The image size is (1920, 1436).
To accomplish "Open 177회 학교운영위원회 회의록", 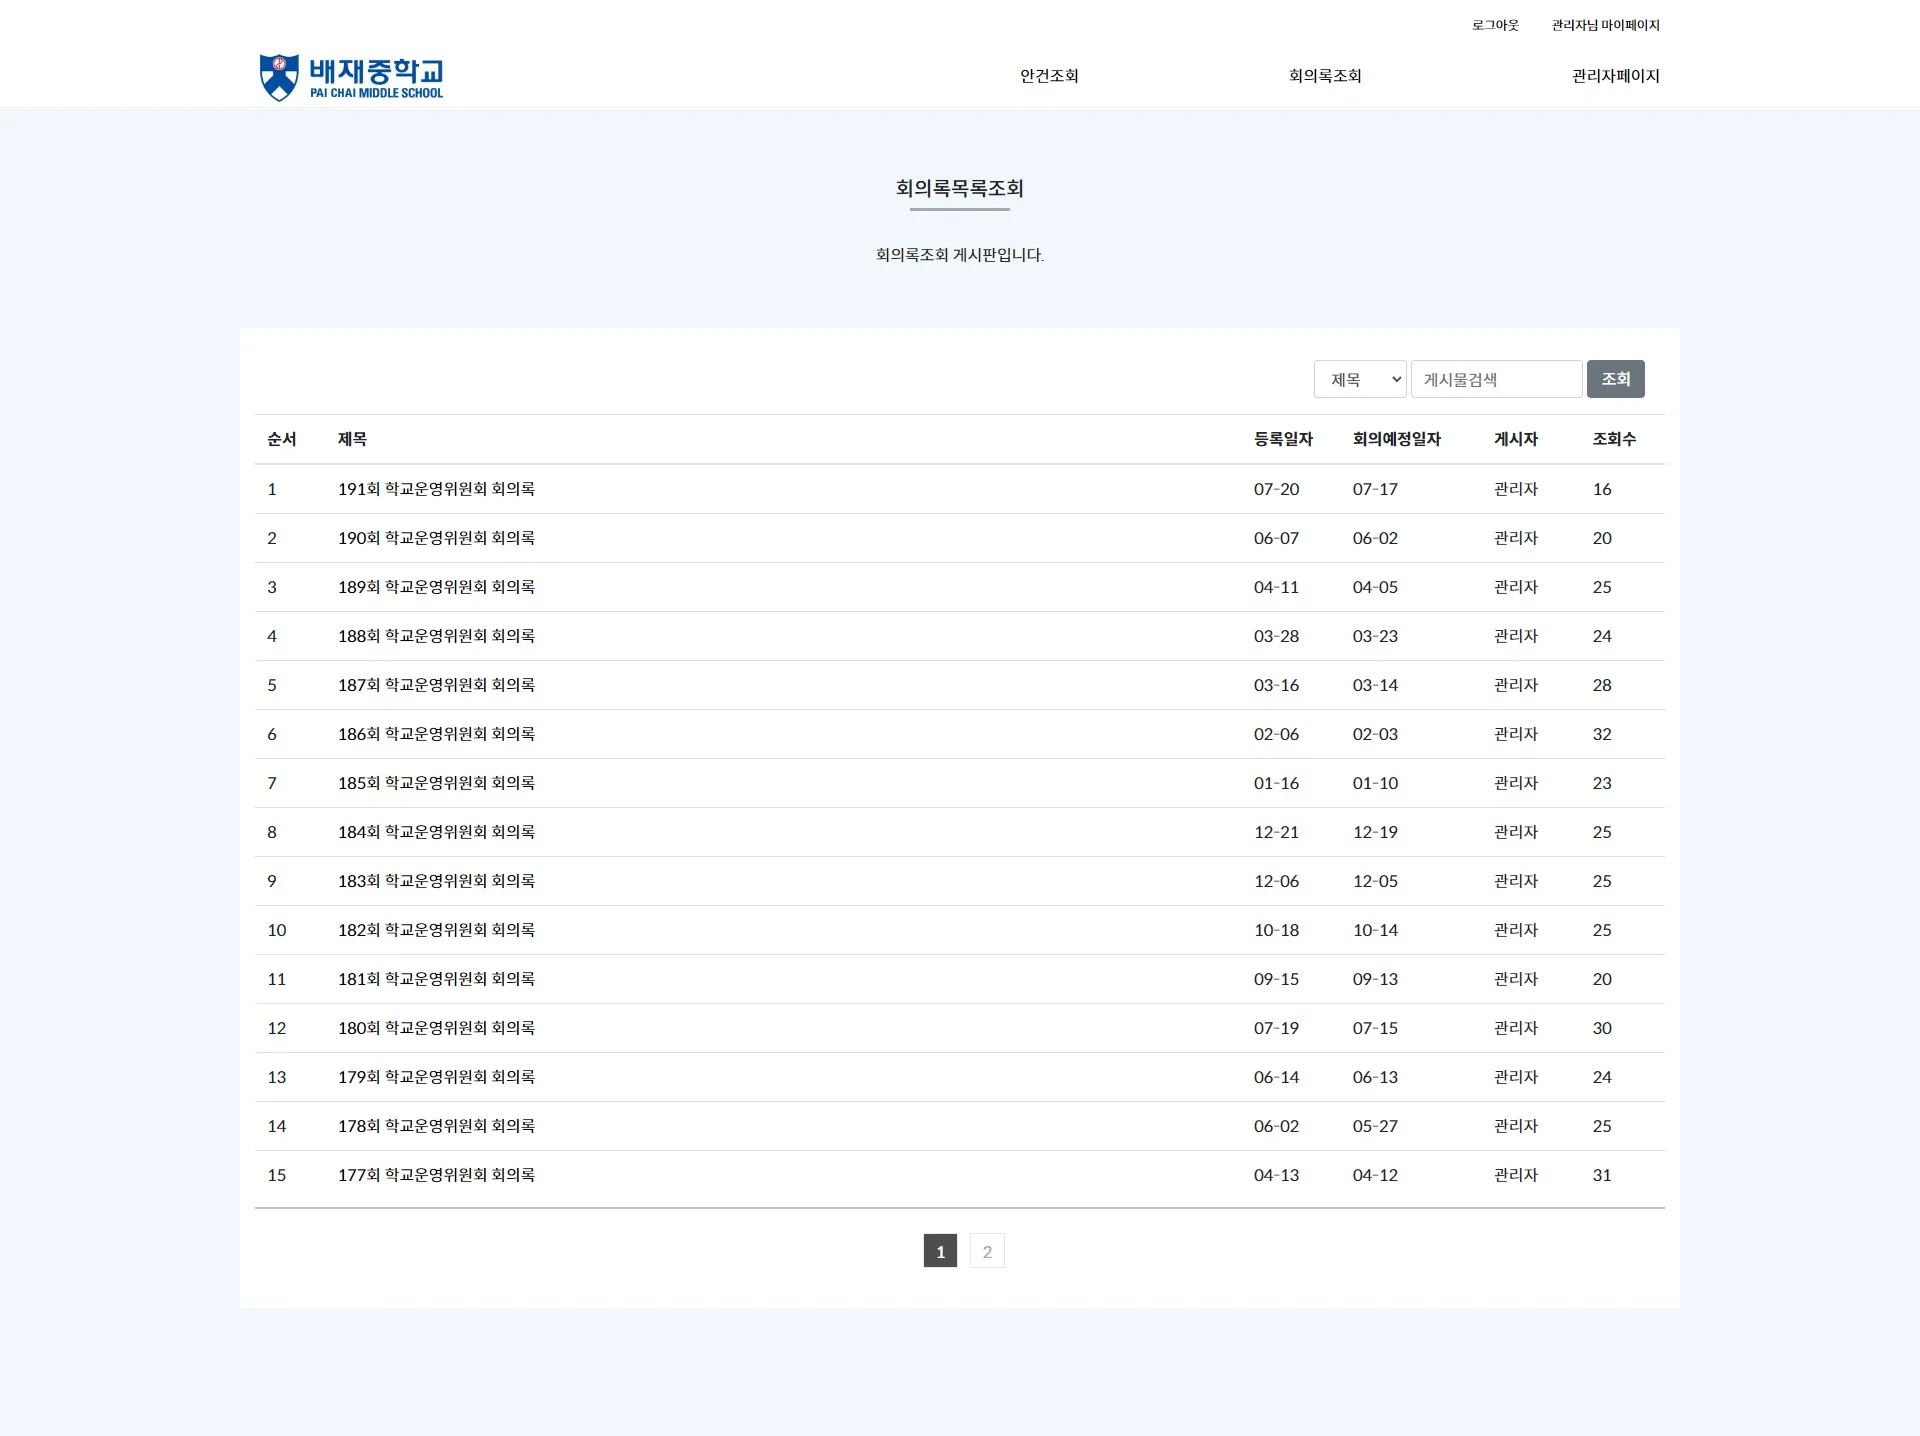I will point(436,1175).
